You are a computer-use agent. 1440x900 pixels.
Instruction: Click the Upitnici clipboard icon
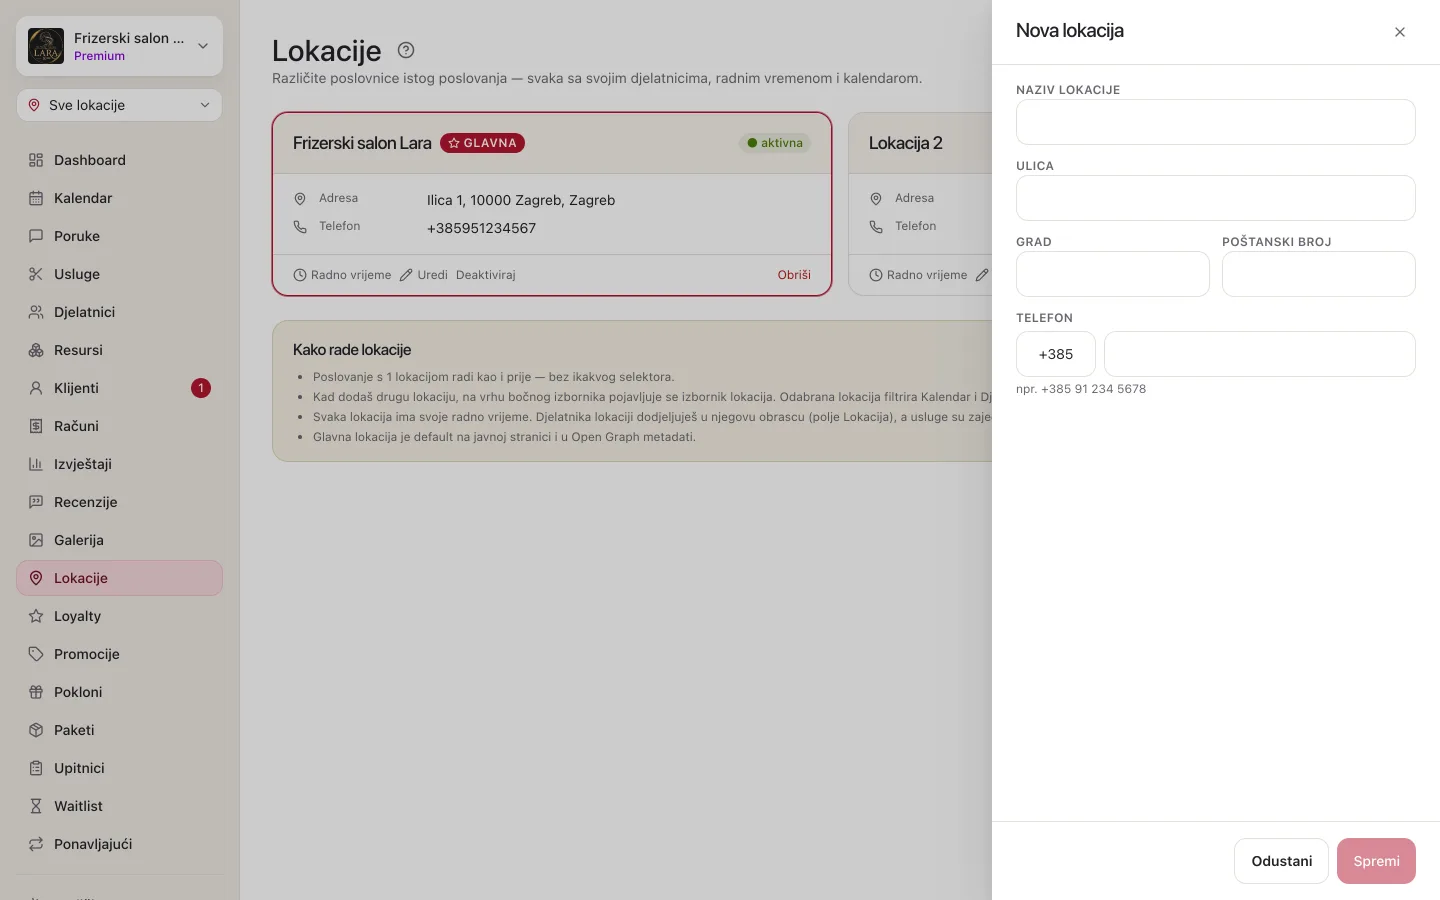[x=36, y=768]
